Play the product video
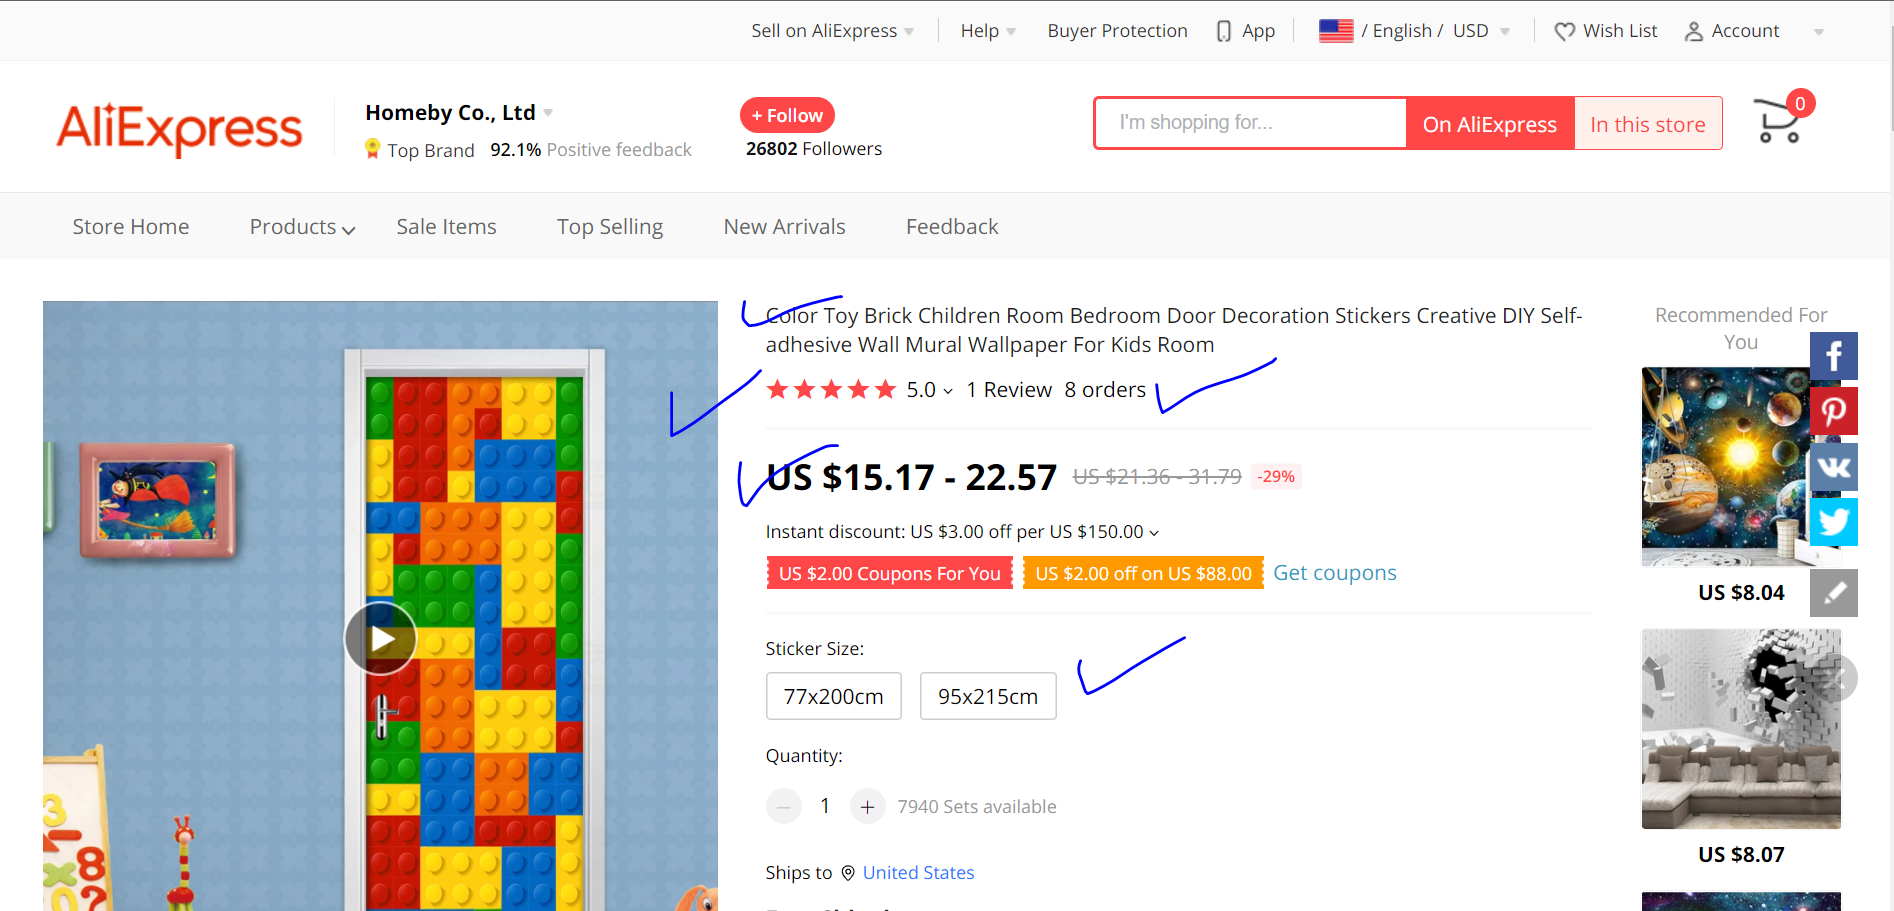Screen dimensions: 1894x911 pos(380,638)
